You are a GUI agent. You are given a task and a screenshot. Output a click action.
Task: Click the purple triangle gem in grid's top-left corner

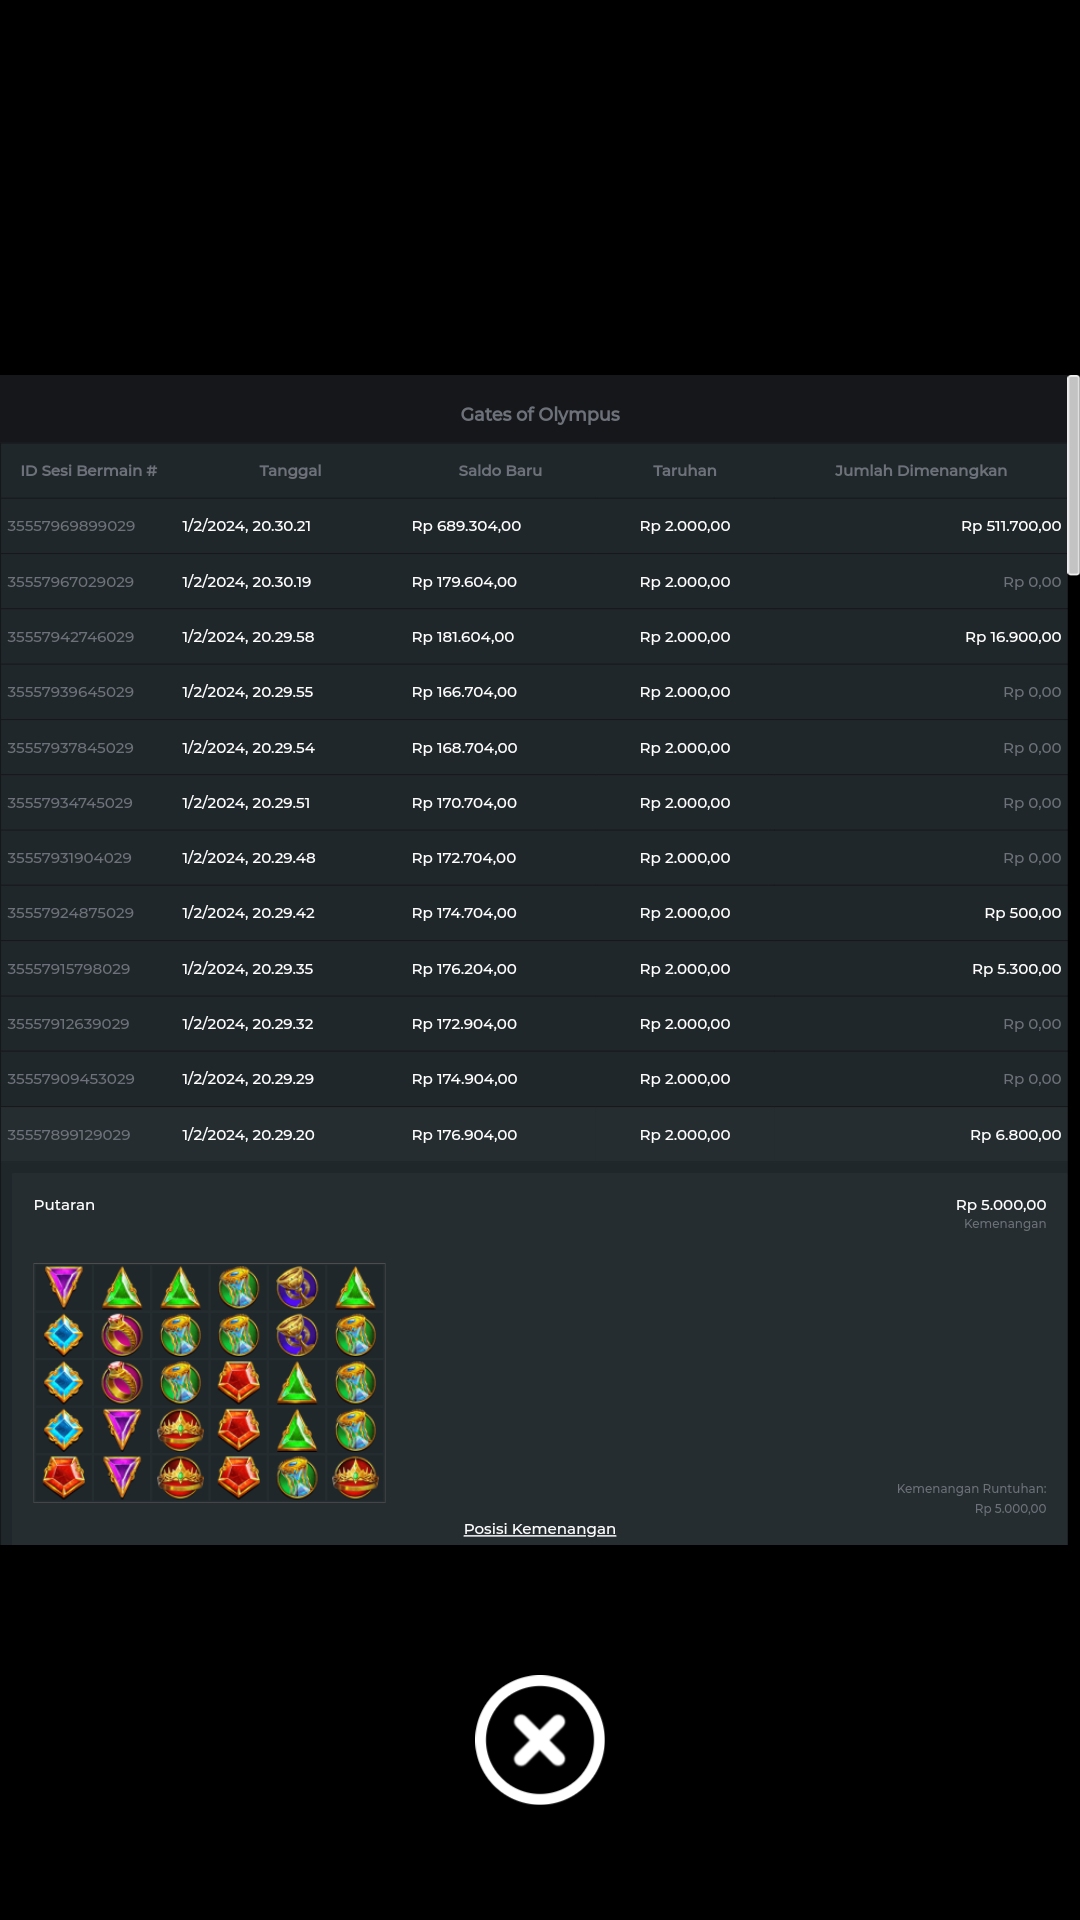[x=64, y=1286]
